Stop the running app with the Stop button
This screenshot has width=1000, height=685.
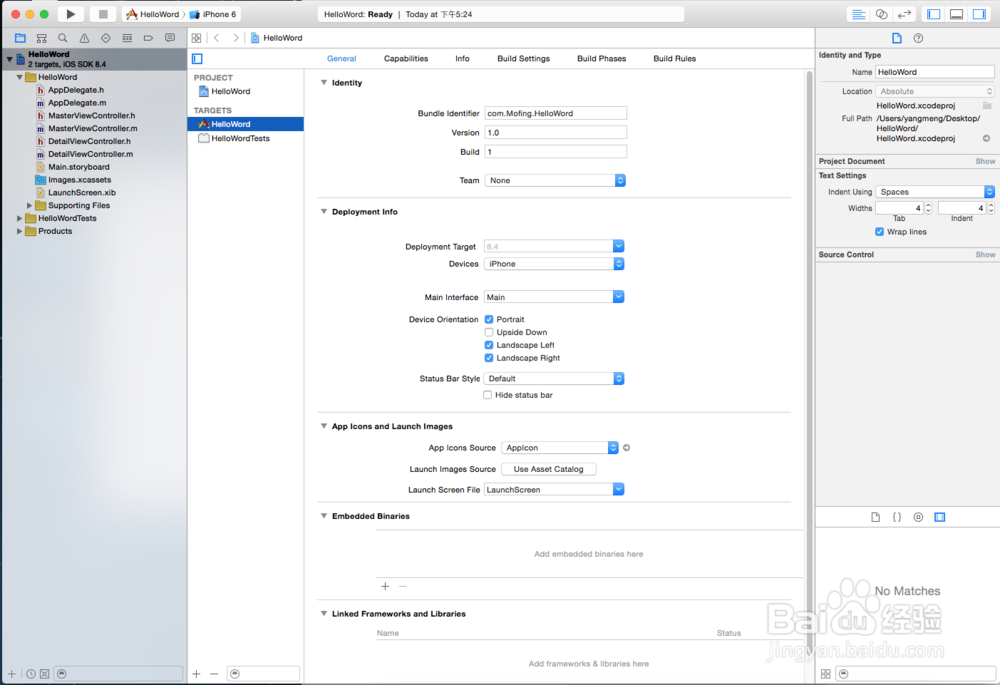103,14
